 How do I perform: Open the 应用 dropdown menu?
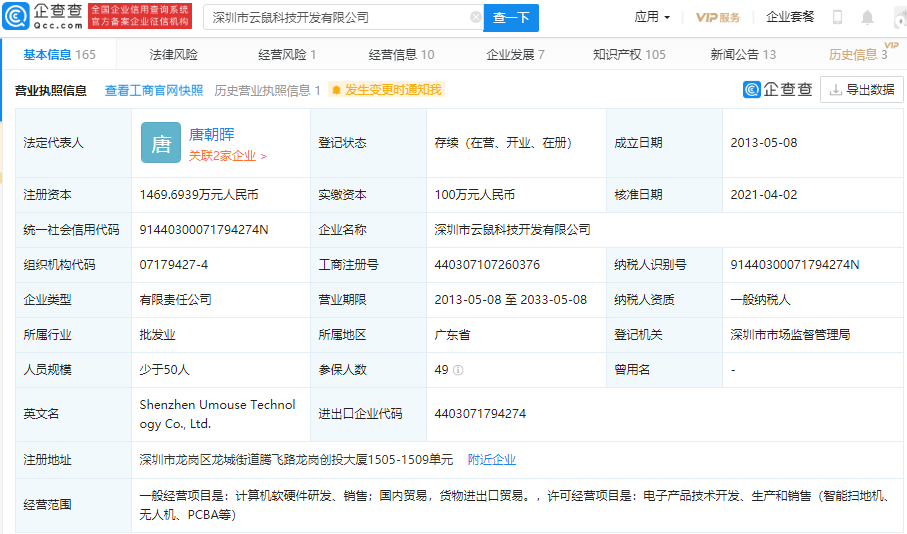click(652, 17)
